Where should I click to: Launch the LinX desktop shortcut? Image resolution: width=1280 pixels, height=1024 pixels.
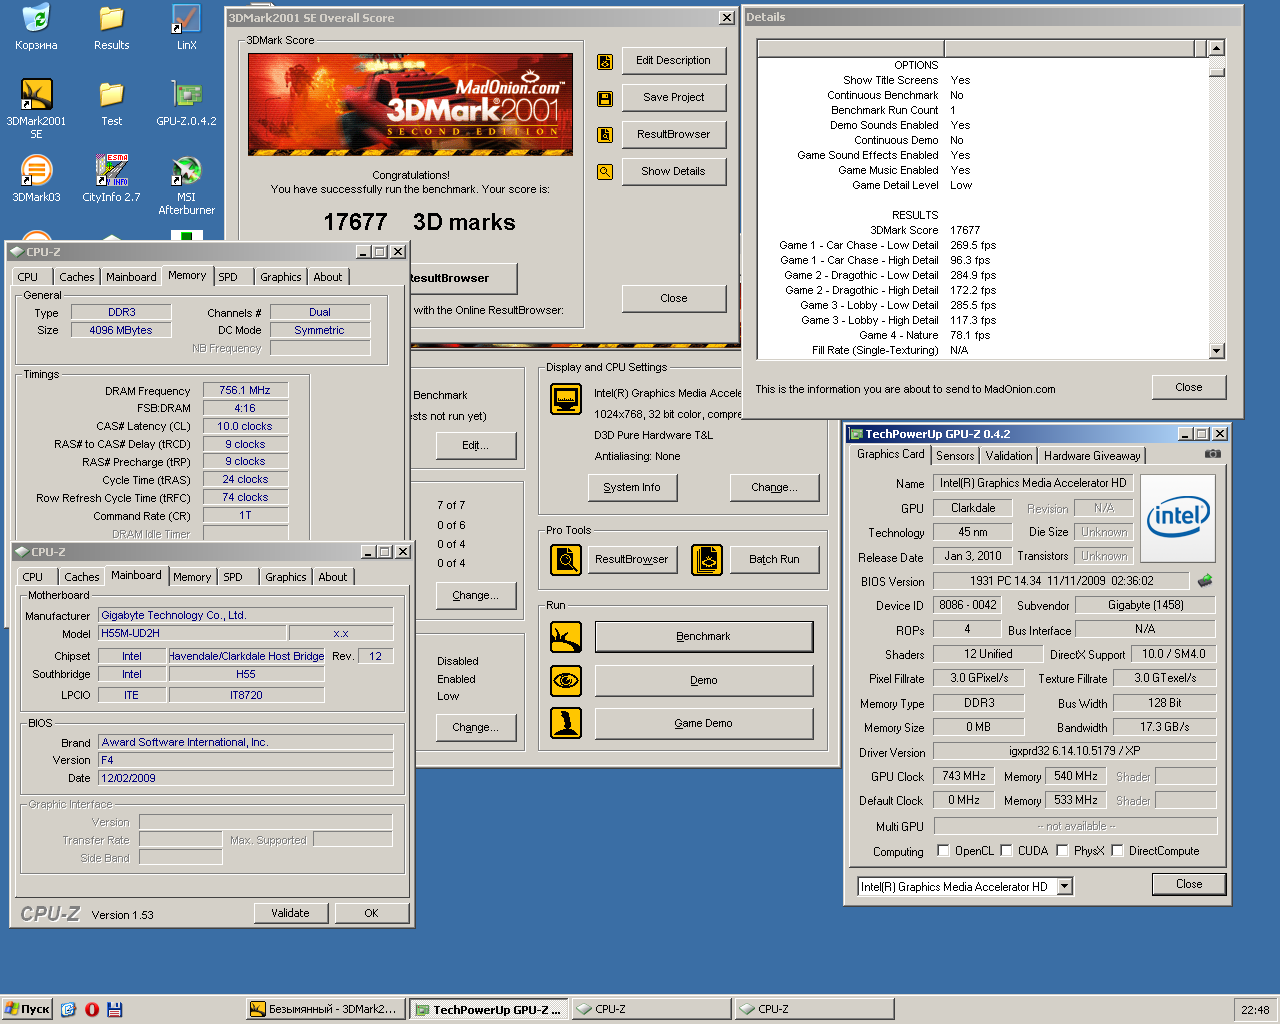(186, 27)
